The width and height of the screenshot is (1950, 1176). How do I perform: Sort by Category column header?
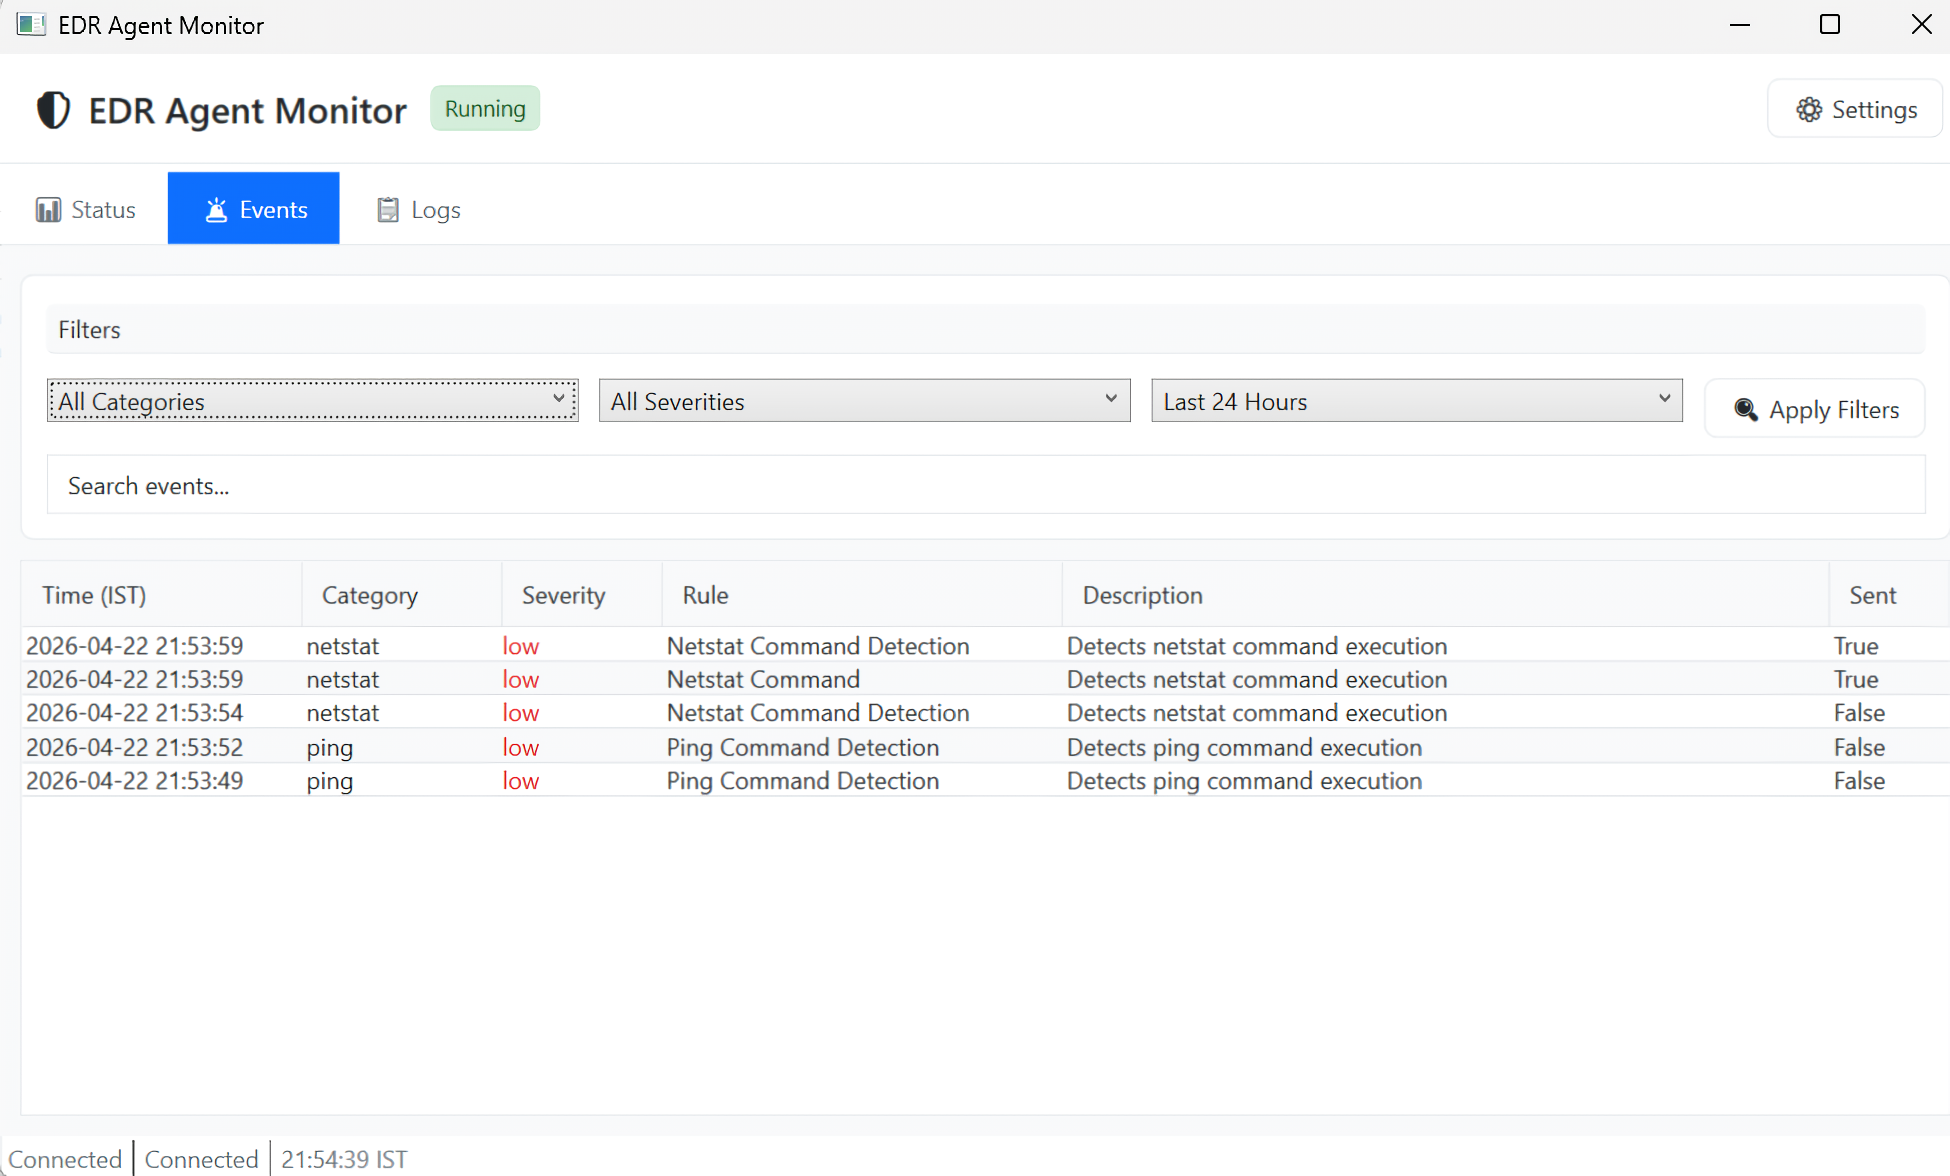pos(402,595)
